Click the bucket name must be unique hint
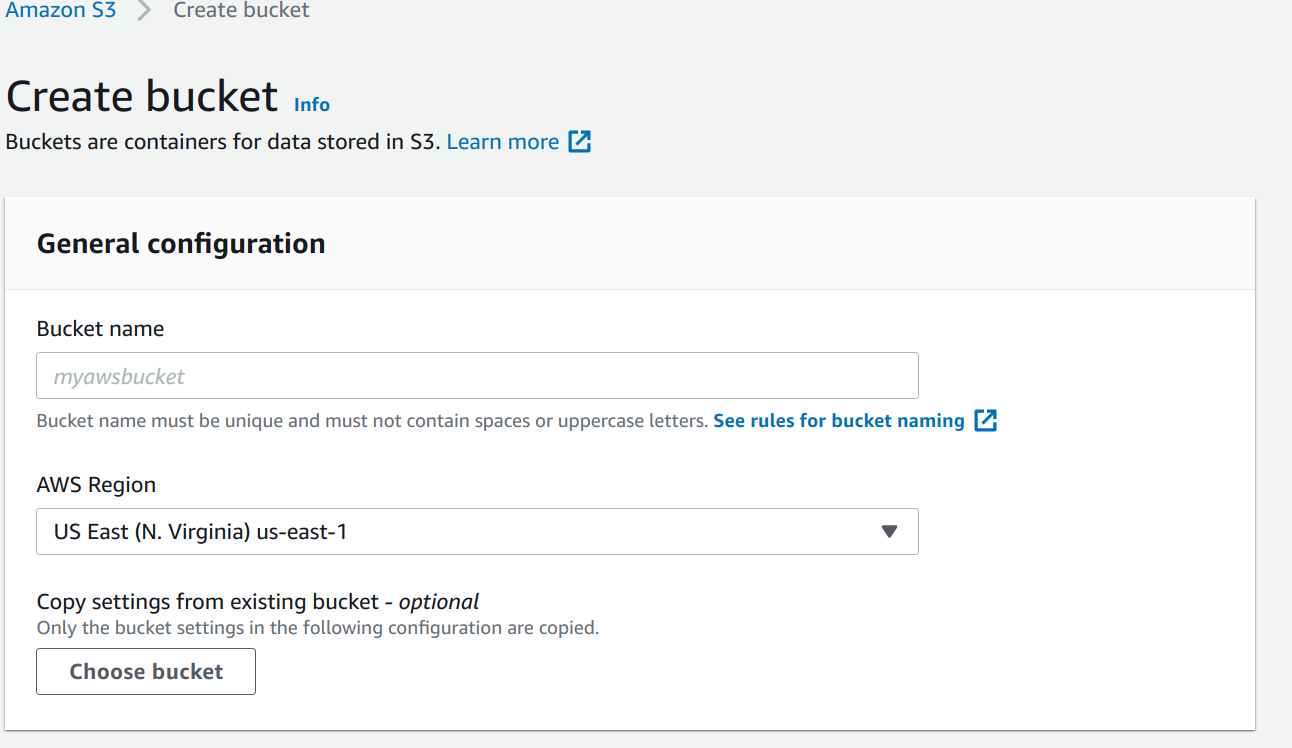Viewport: 1292px width, 748px height. click(371, 421)
